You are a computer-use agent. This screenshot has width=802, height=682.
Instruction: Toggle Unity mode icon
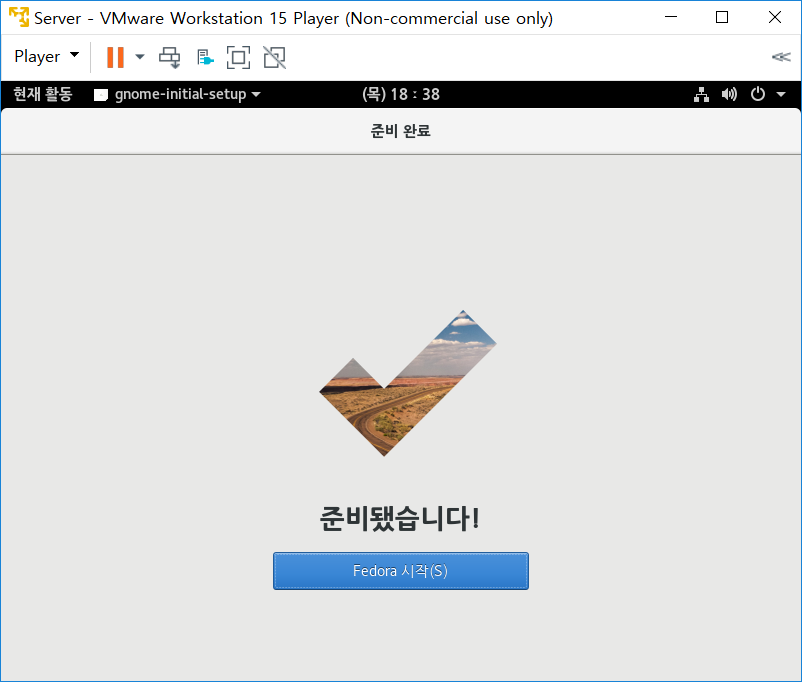coord(275,57)
